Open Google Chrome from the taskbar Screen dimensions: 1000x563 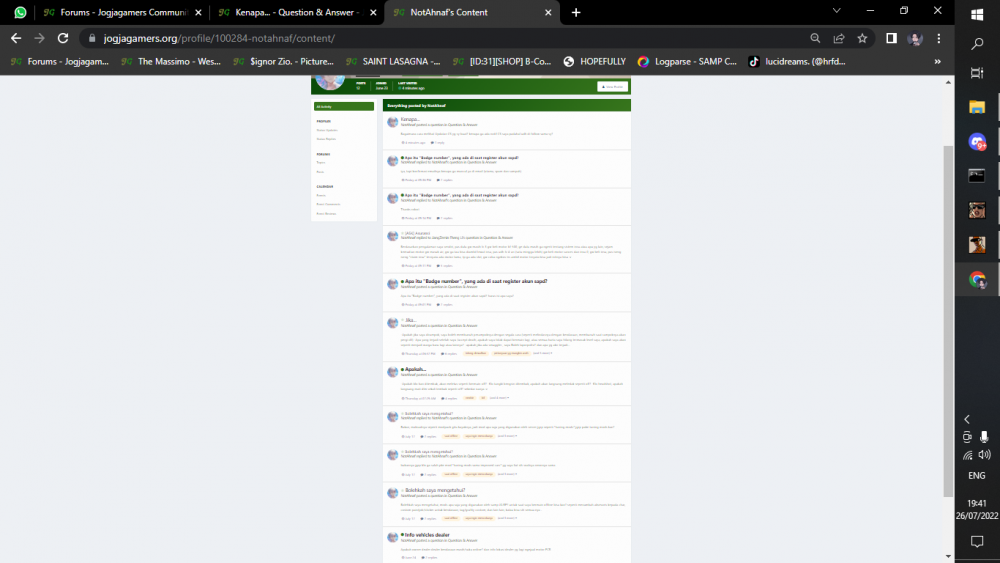976,279
